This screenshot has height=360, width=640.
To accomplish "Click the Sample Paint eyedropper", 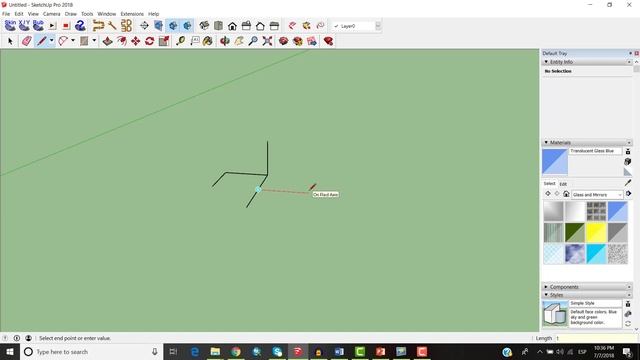I will coord(628,182).
